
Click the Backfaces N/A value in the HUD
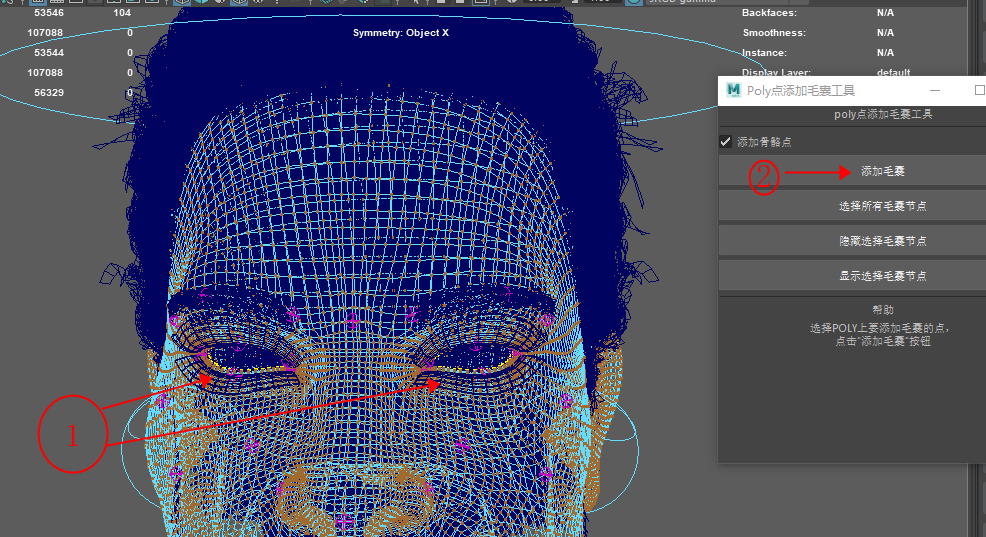(x=885, y=13)
